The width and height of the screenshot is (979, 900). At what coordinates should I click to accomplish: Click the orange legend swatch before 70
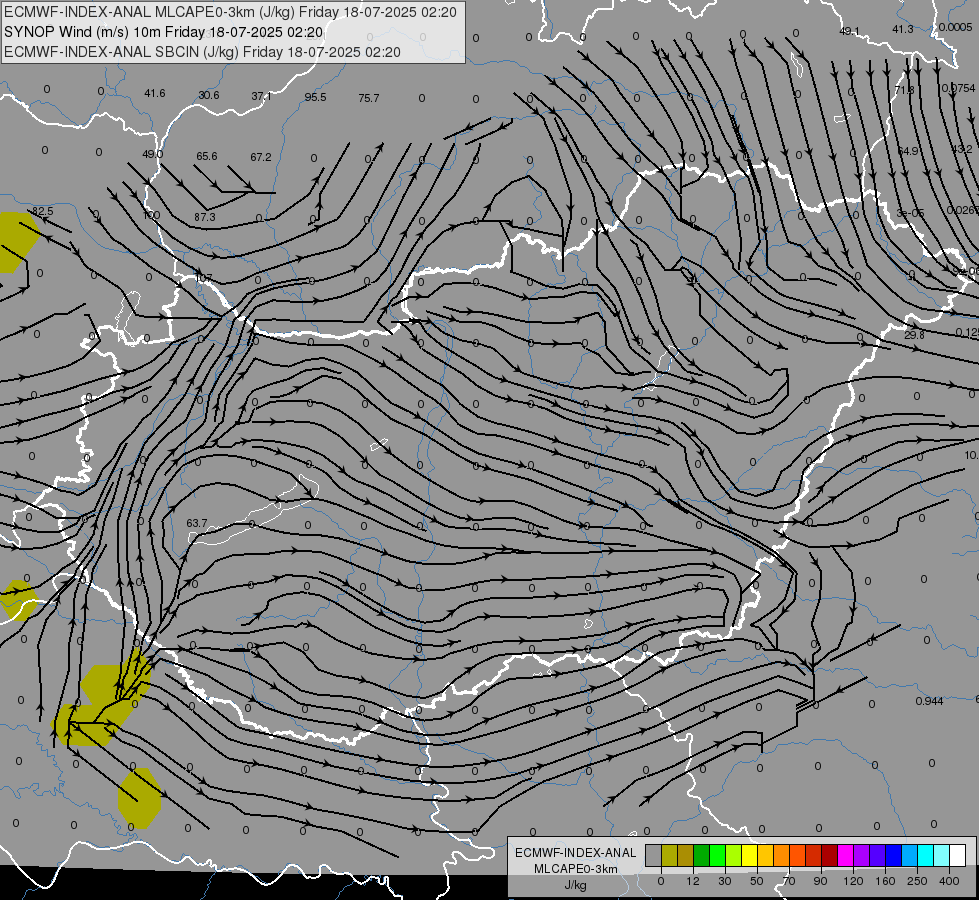point(782,855)
